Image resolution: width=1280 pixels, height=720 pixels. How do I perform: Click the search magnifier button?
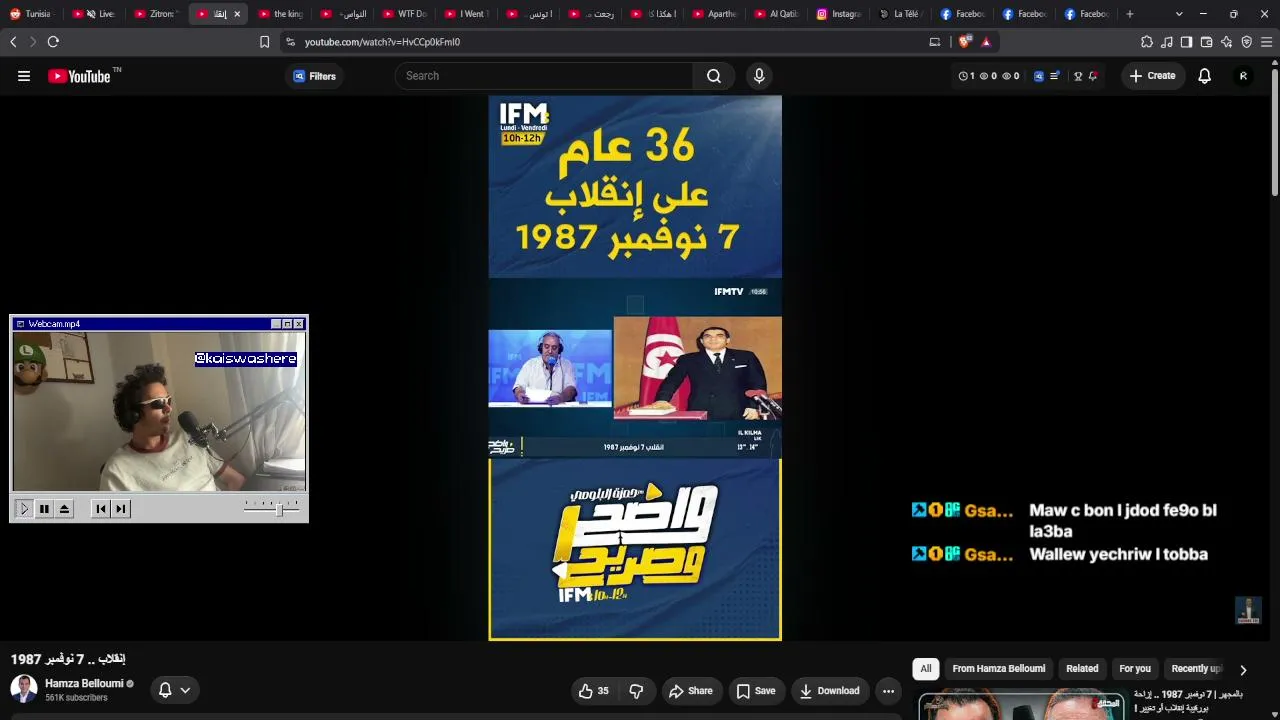click(714, 76)
